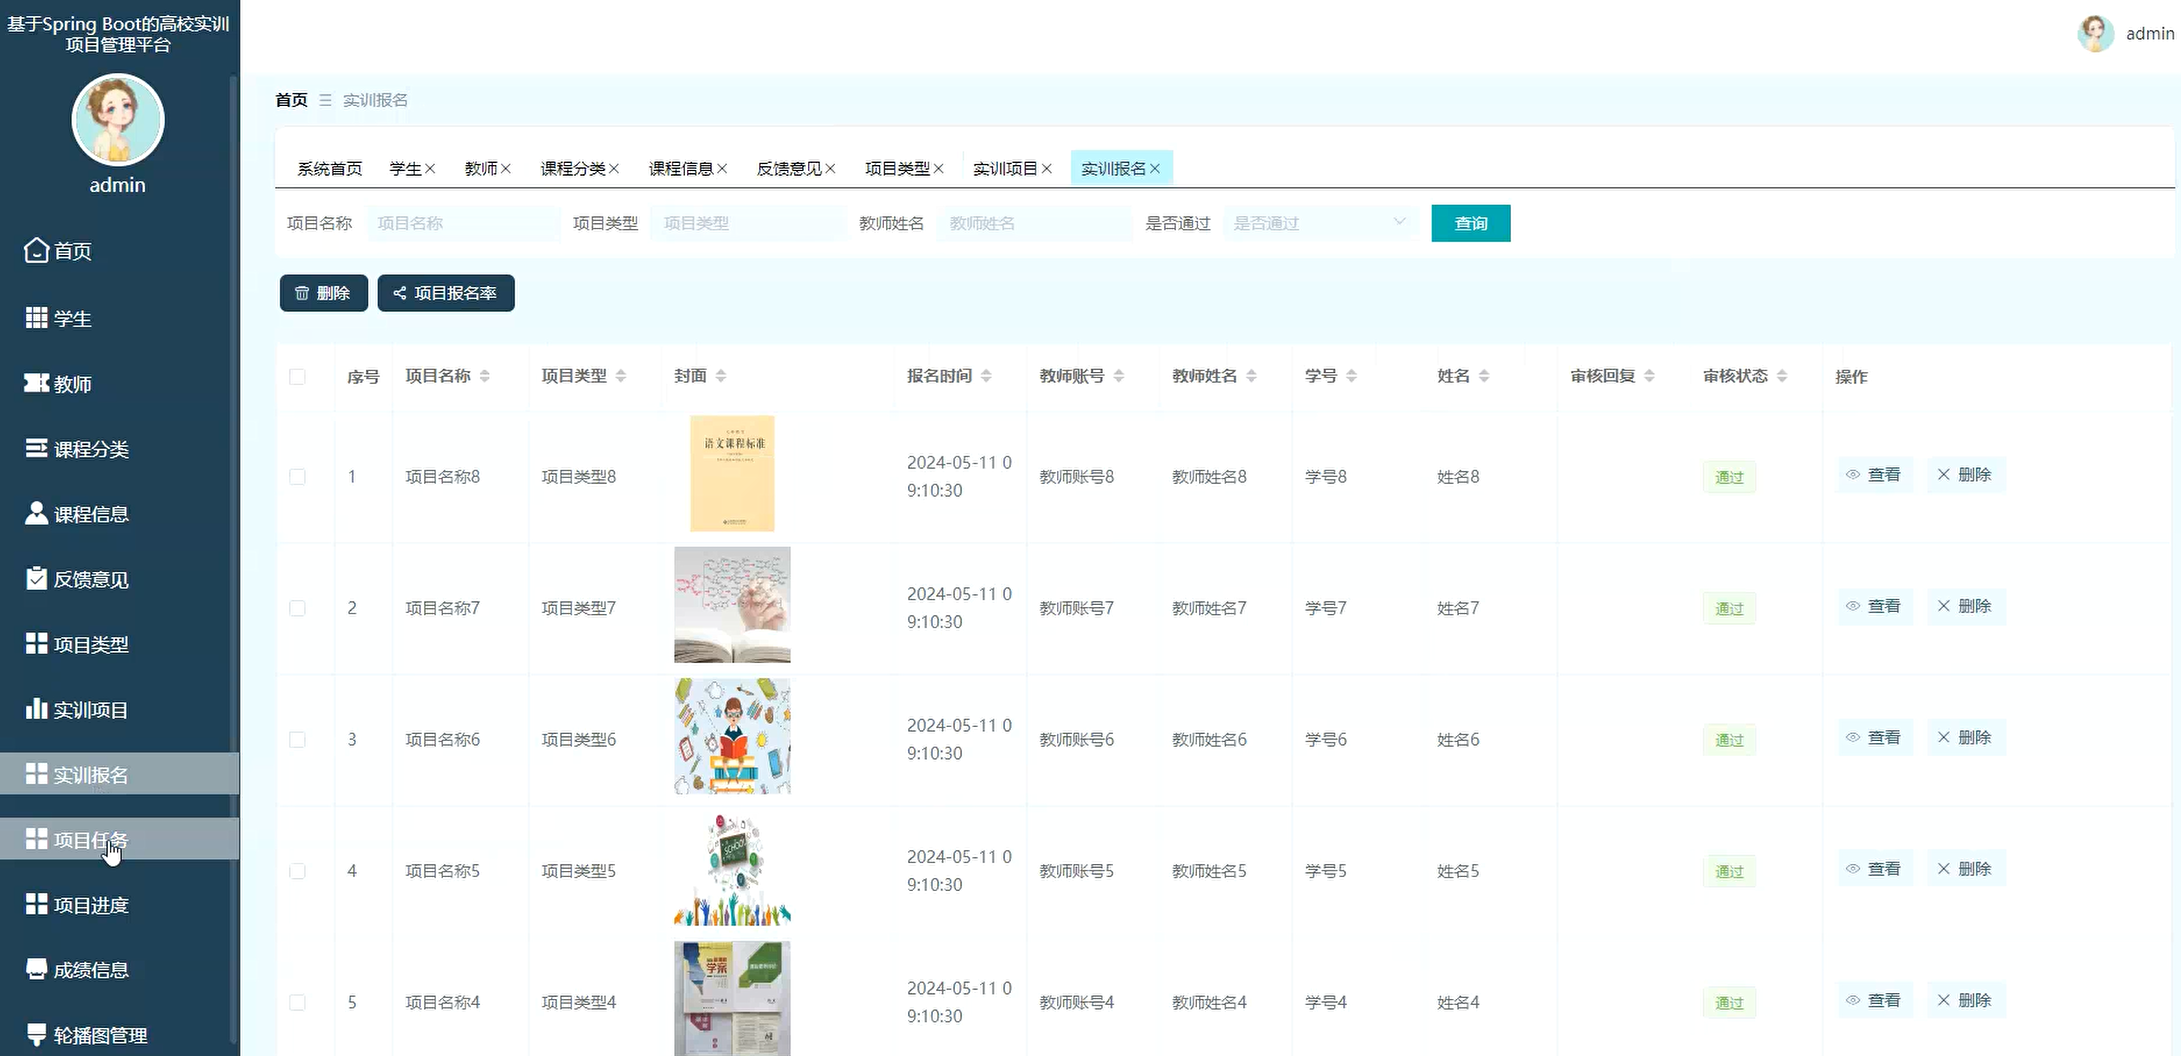The image size is (2181, 1056).
Task: Click the 通过 status tag for 项目名称4
Action: pyautogui.click(x=1729, y=1003)
